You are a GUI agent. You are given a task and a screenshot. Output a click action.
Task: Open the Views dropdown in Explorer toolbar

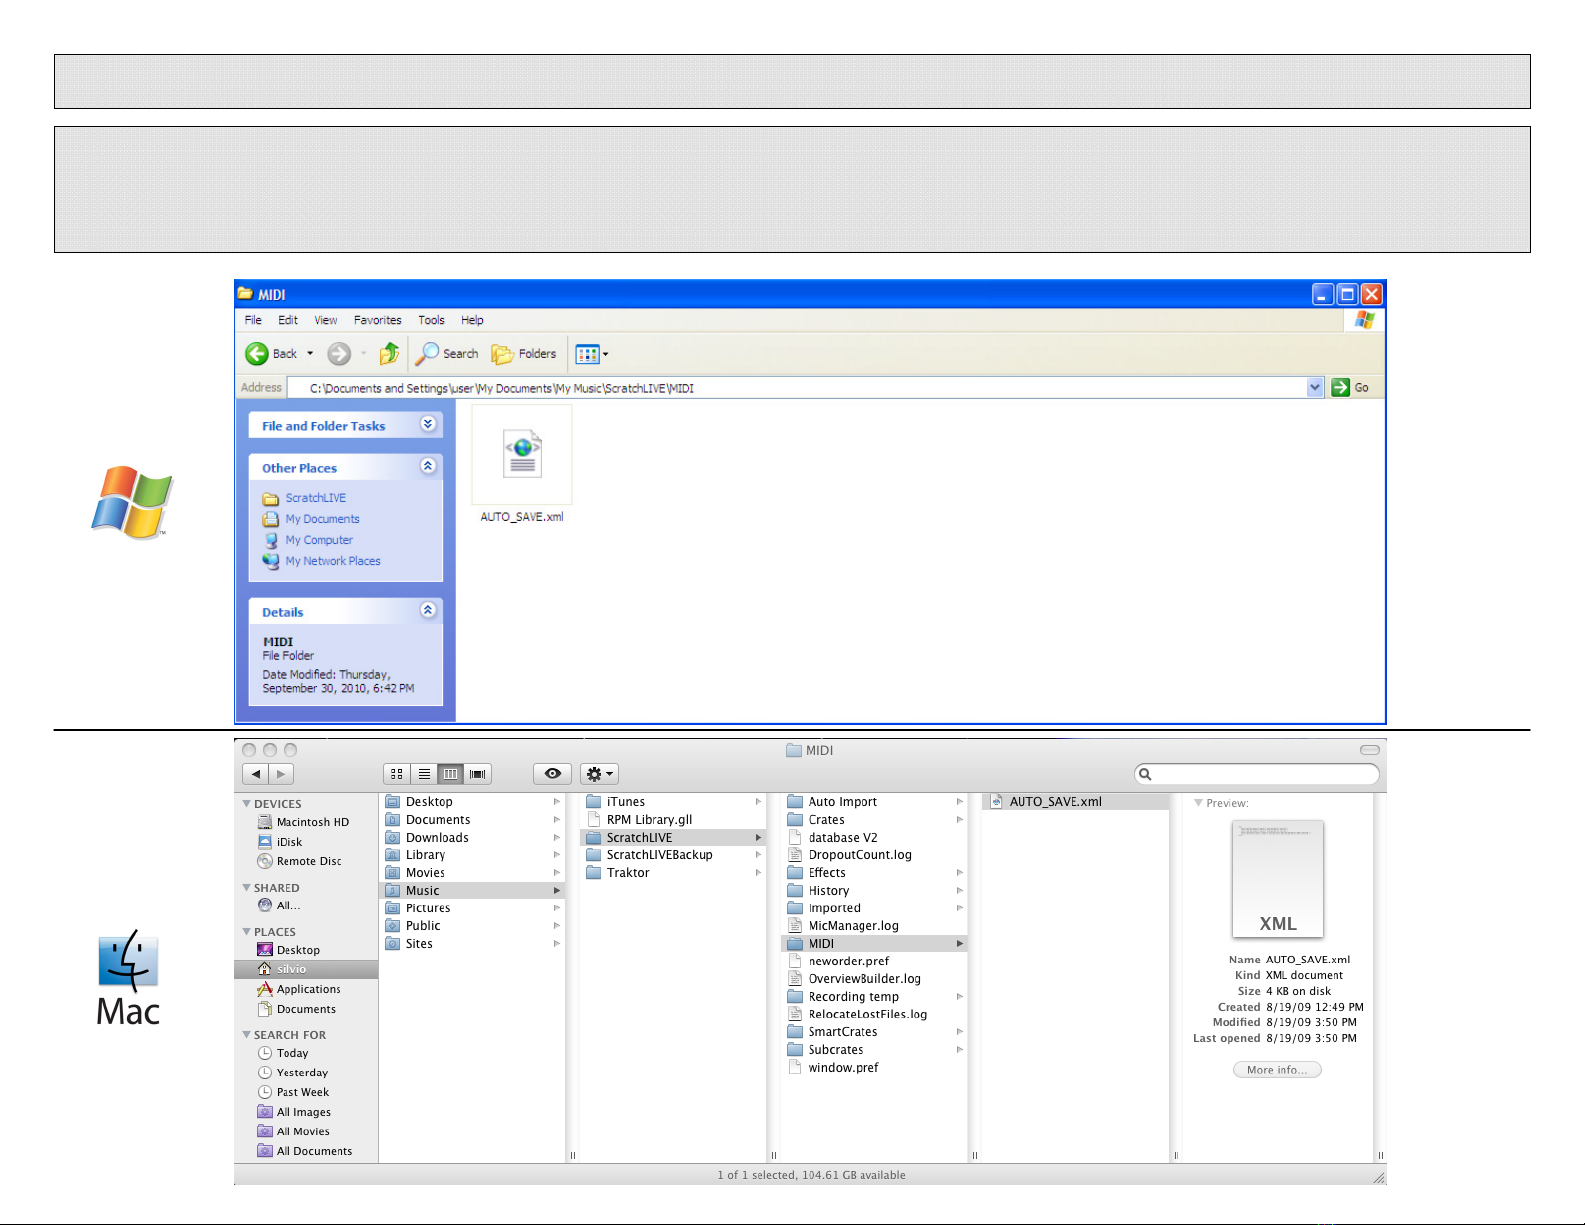(x=592, y=354)
